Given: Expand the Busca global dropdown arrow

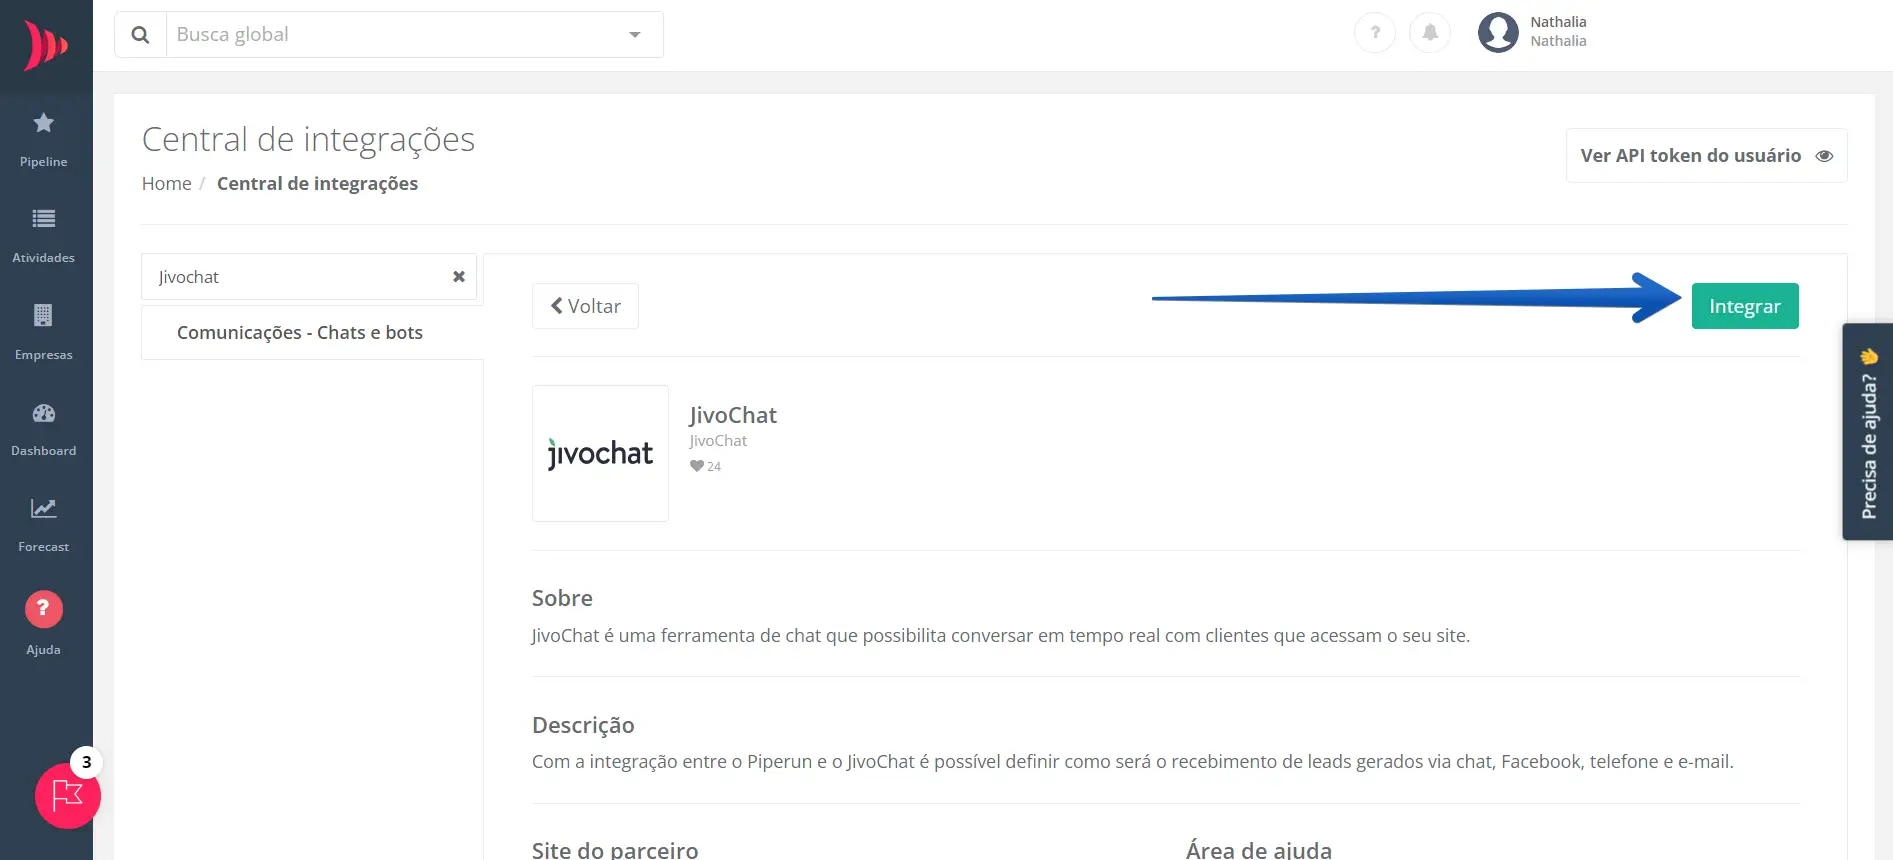Looking at the screenshot, I should point(634,35).
